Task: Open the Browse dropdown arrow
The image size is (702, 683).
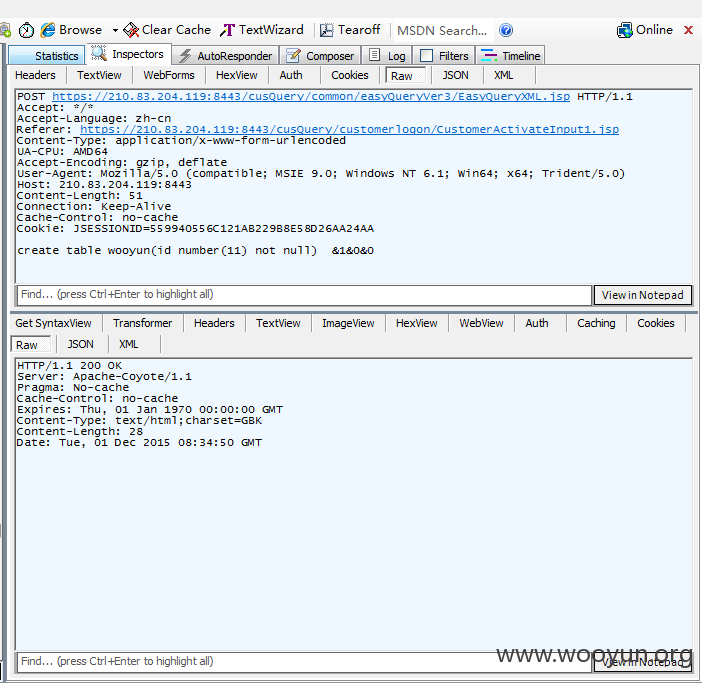Action: [115, 30]
